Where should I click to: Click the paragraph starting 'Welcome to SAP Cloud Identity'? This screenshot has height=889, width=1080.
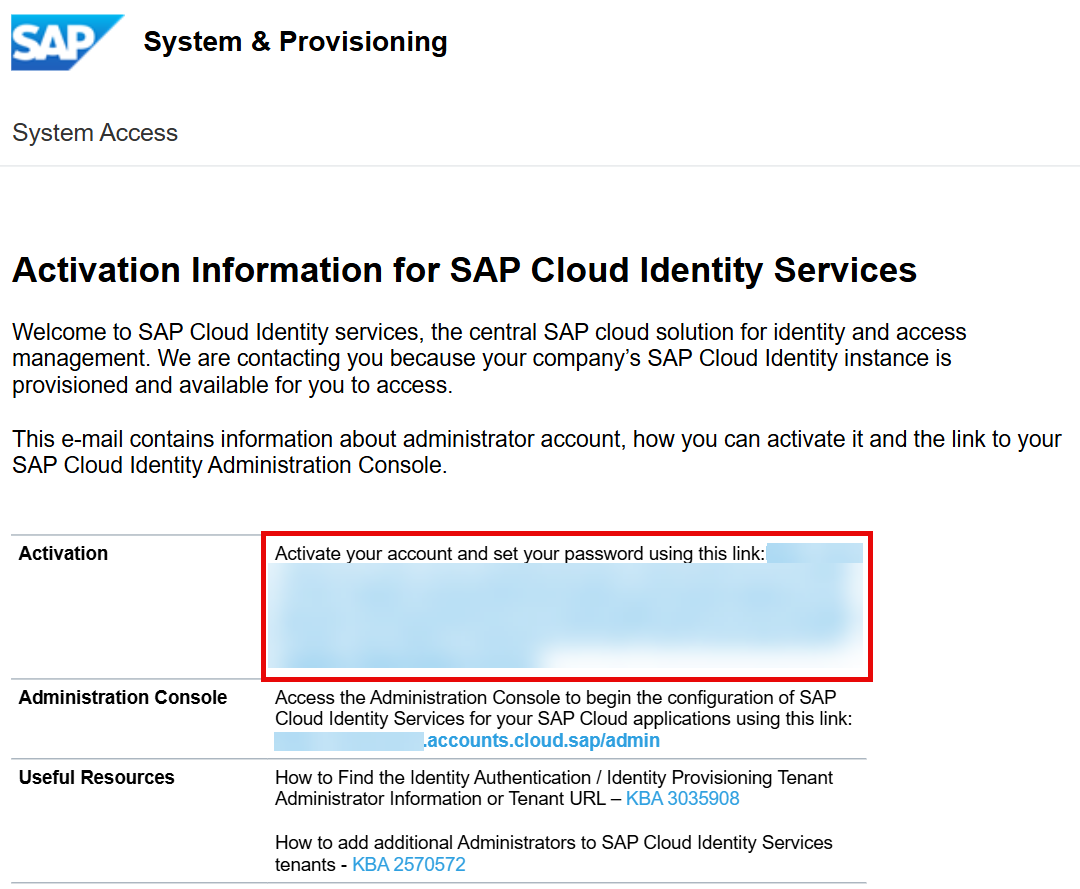click(489, 358)
